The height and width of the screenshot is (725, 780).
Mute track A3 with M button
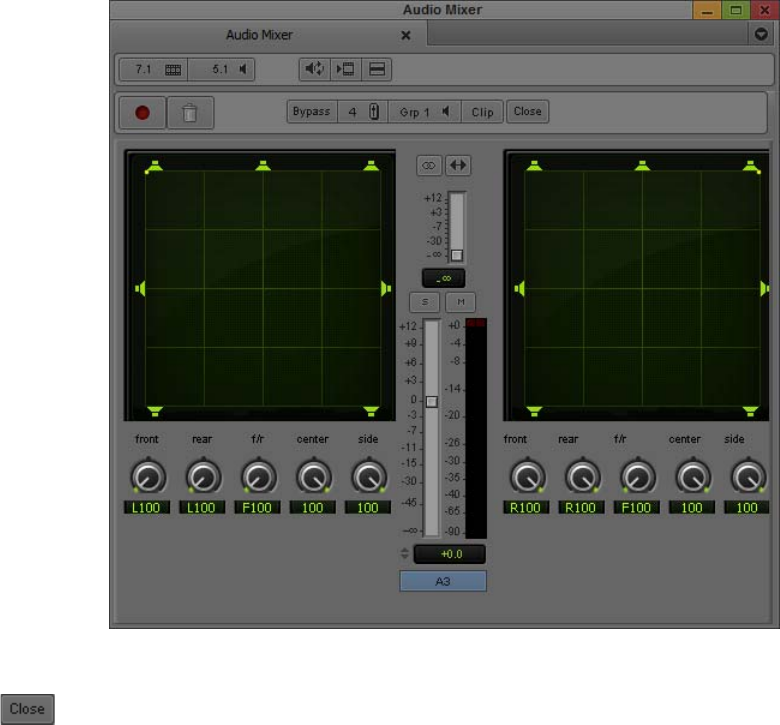click(x=461, y=302)
